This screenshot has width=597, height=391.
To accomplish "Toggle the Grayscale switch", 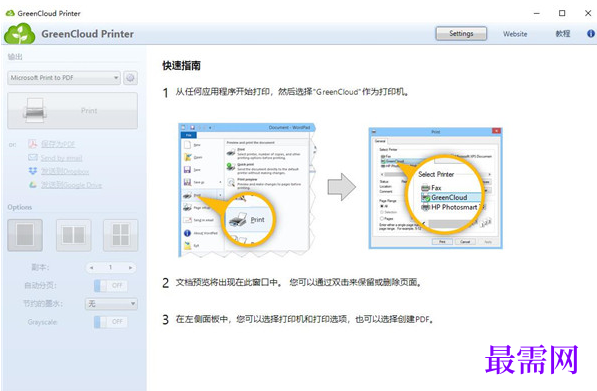I will [x=111, y=322].
